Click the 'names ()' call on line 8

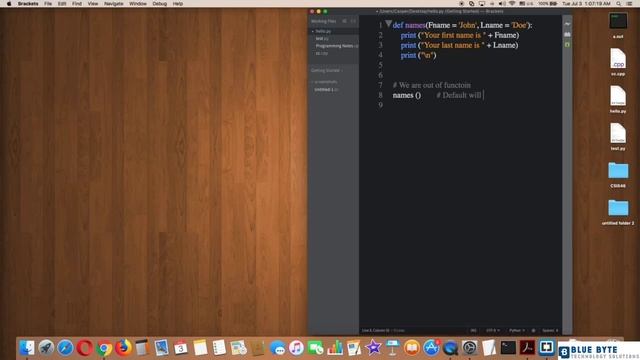click(407, 95)
